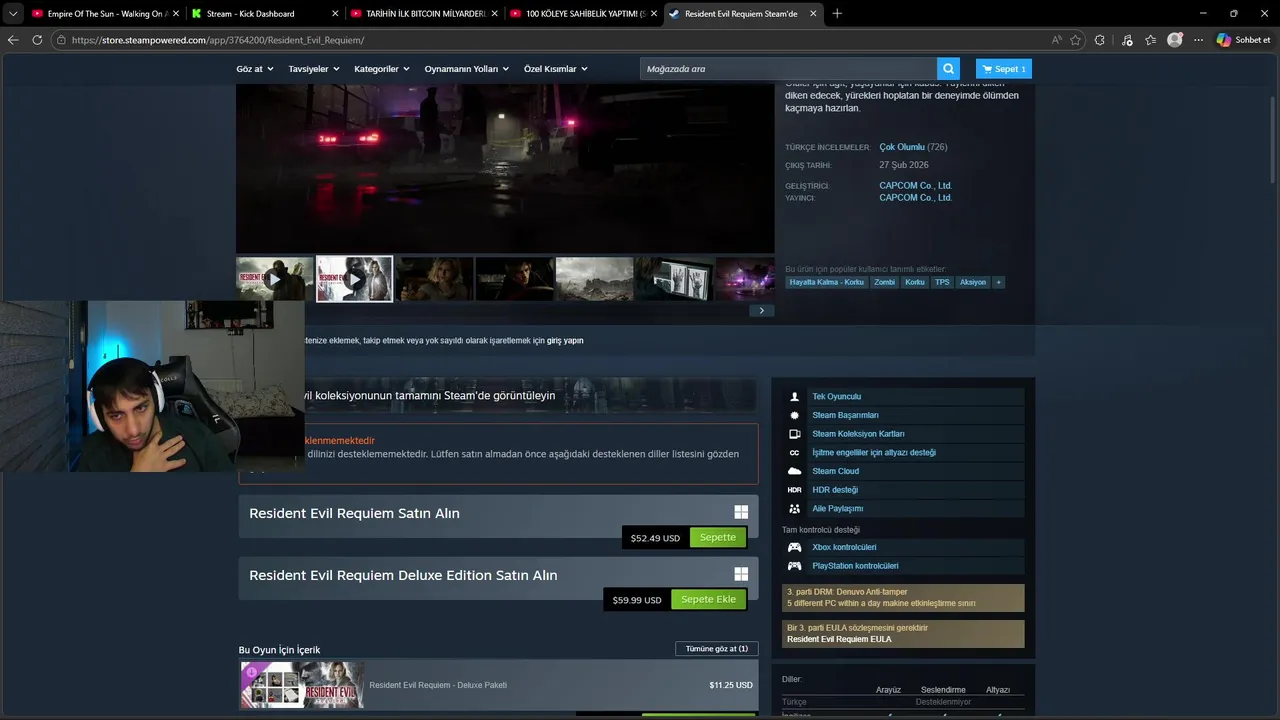Close the Kick Dashboard tab
This screenshot has height=720, width=1280.
(335, 14)
